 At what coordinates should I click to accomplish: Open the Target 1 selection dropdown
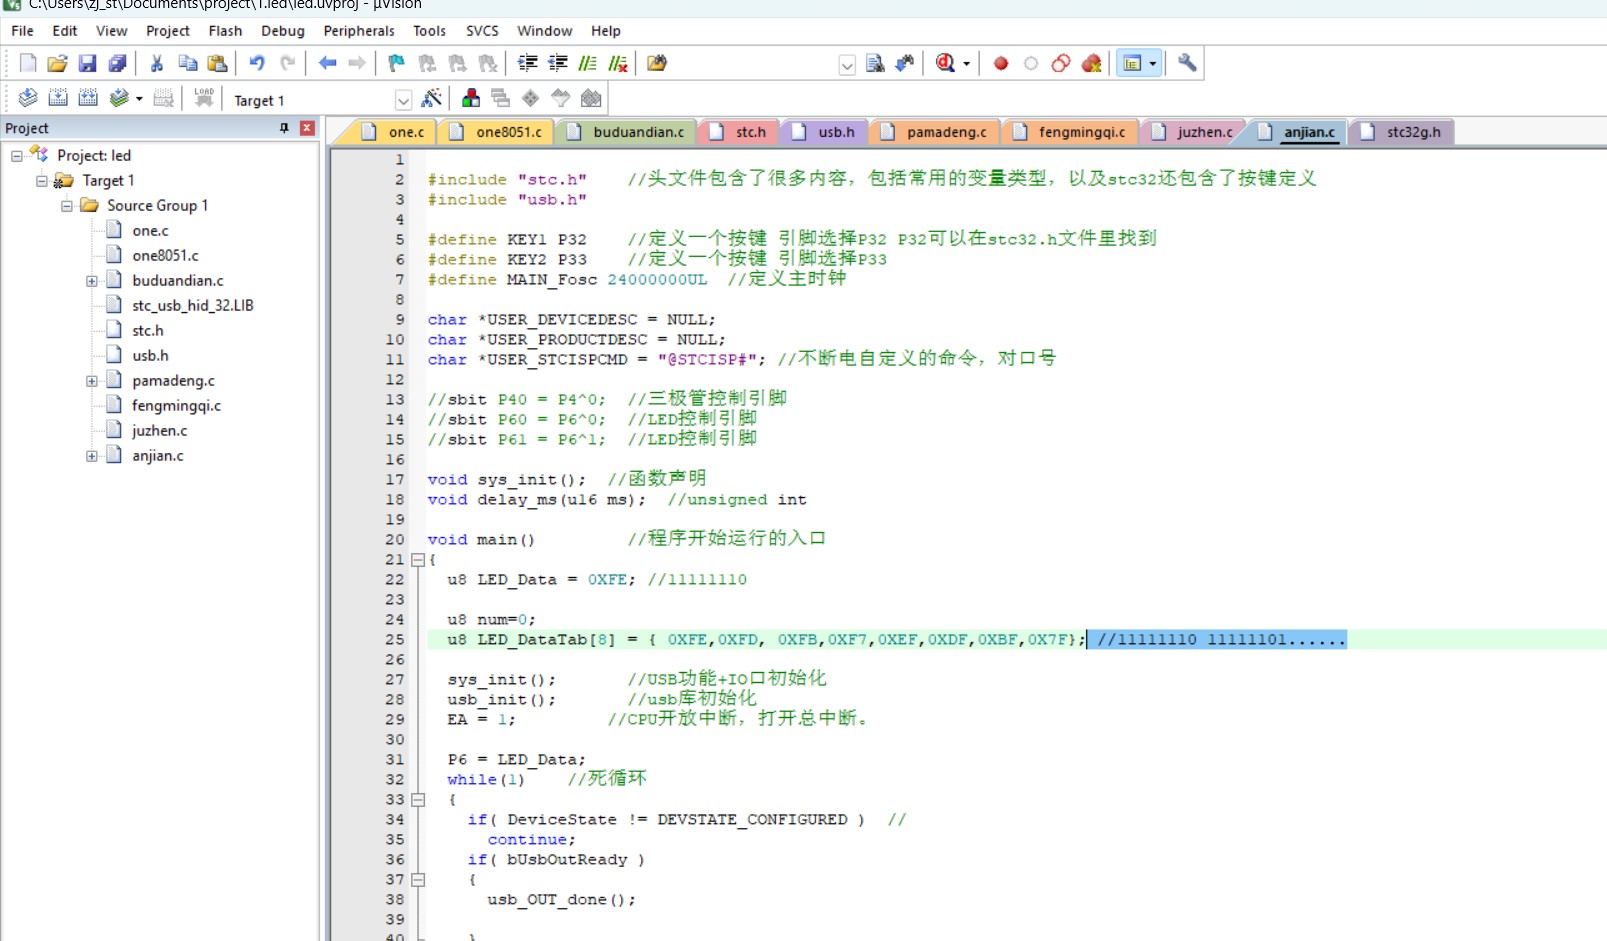pyautogui.click(x=403, y=100)
